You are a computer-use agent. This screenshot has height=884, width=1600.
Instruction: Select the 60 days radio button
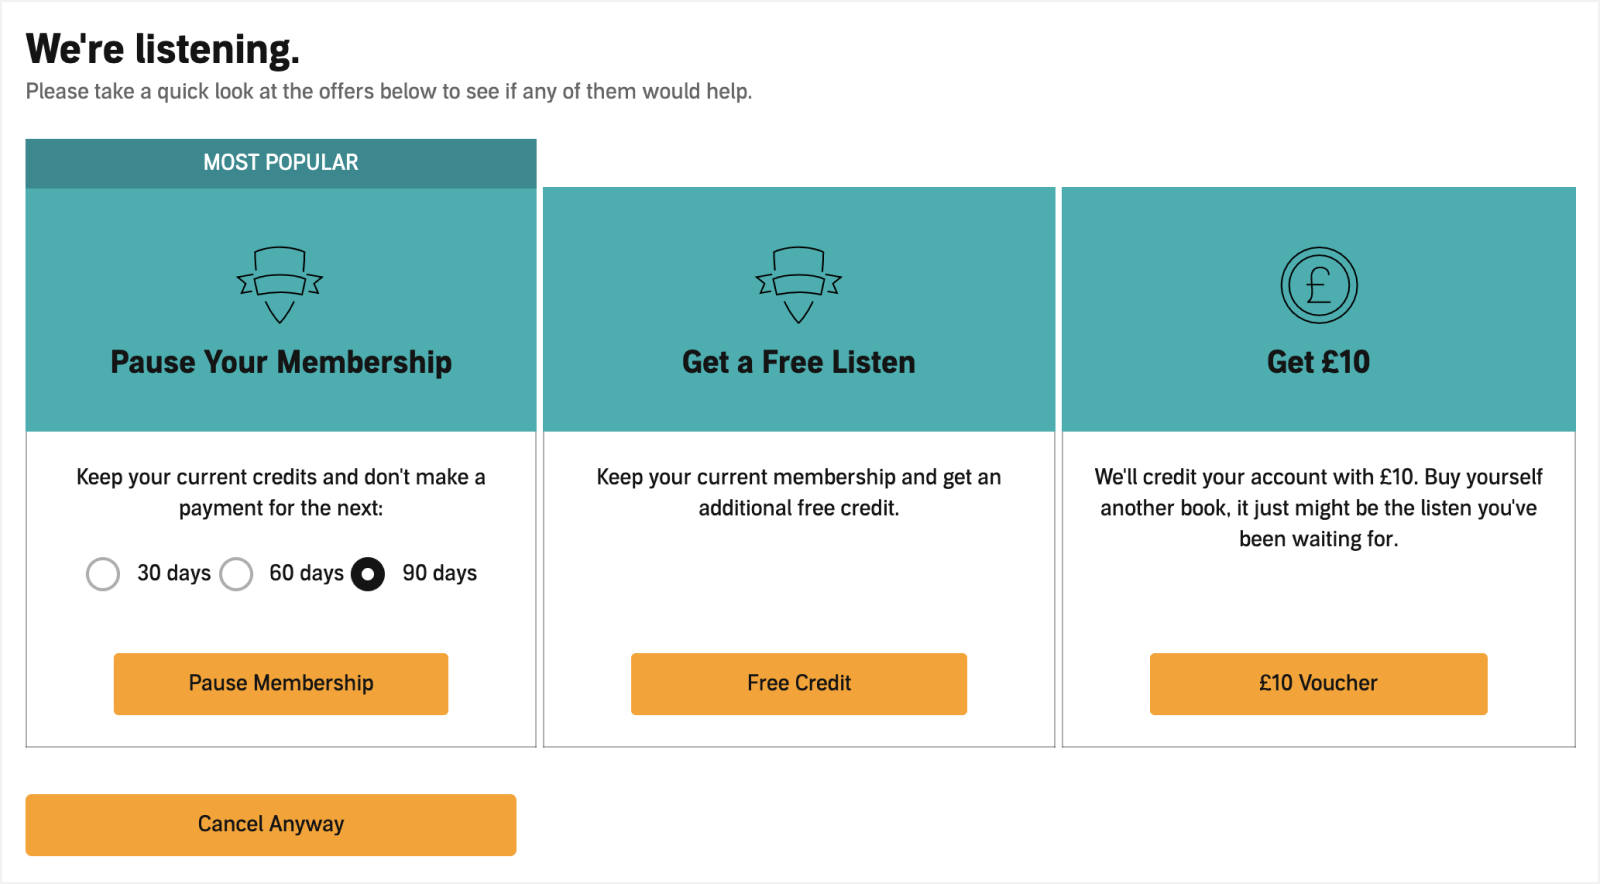click(x=236, y=574)
